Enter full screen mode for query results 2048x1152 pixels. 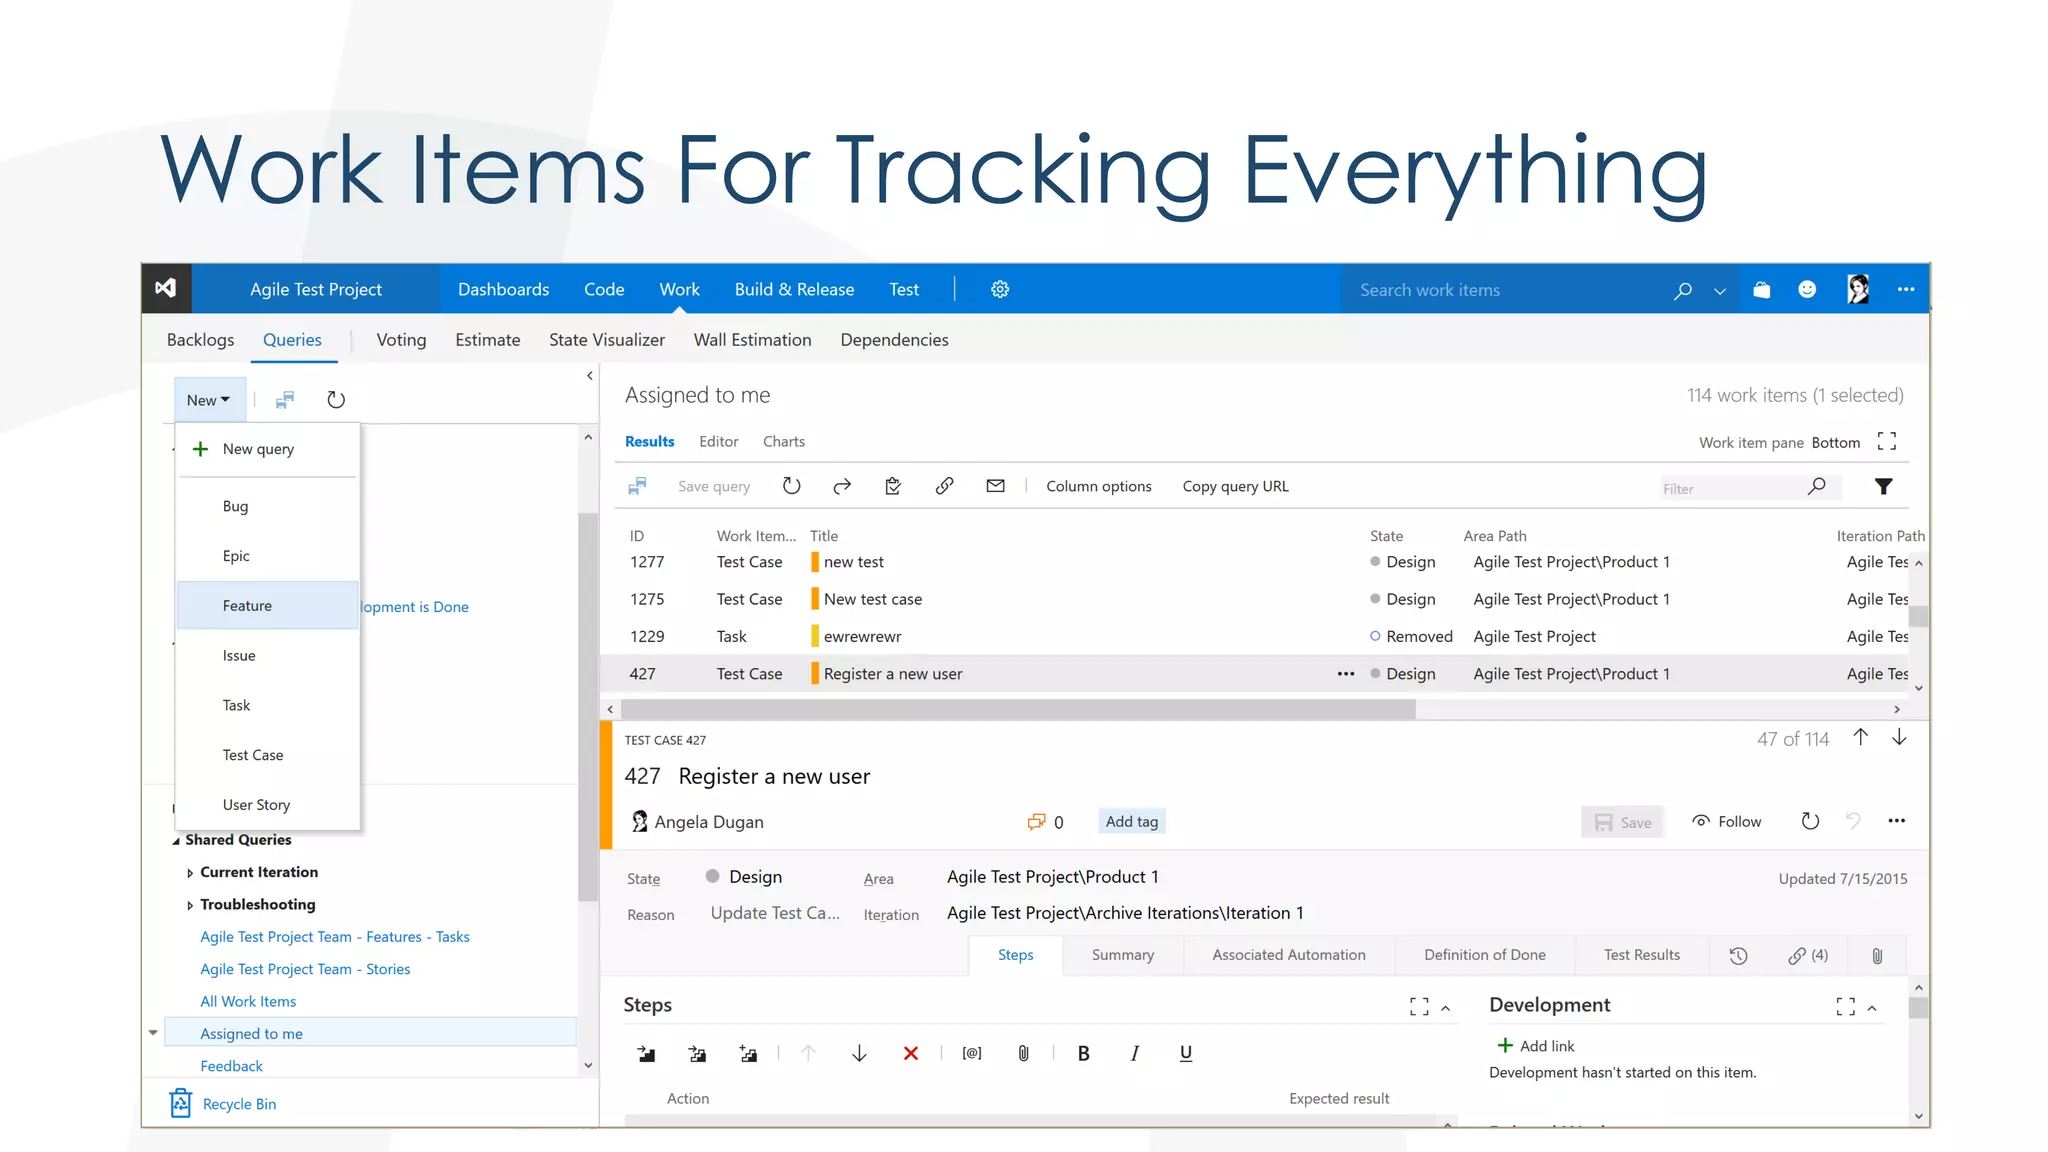1887,441
